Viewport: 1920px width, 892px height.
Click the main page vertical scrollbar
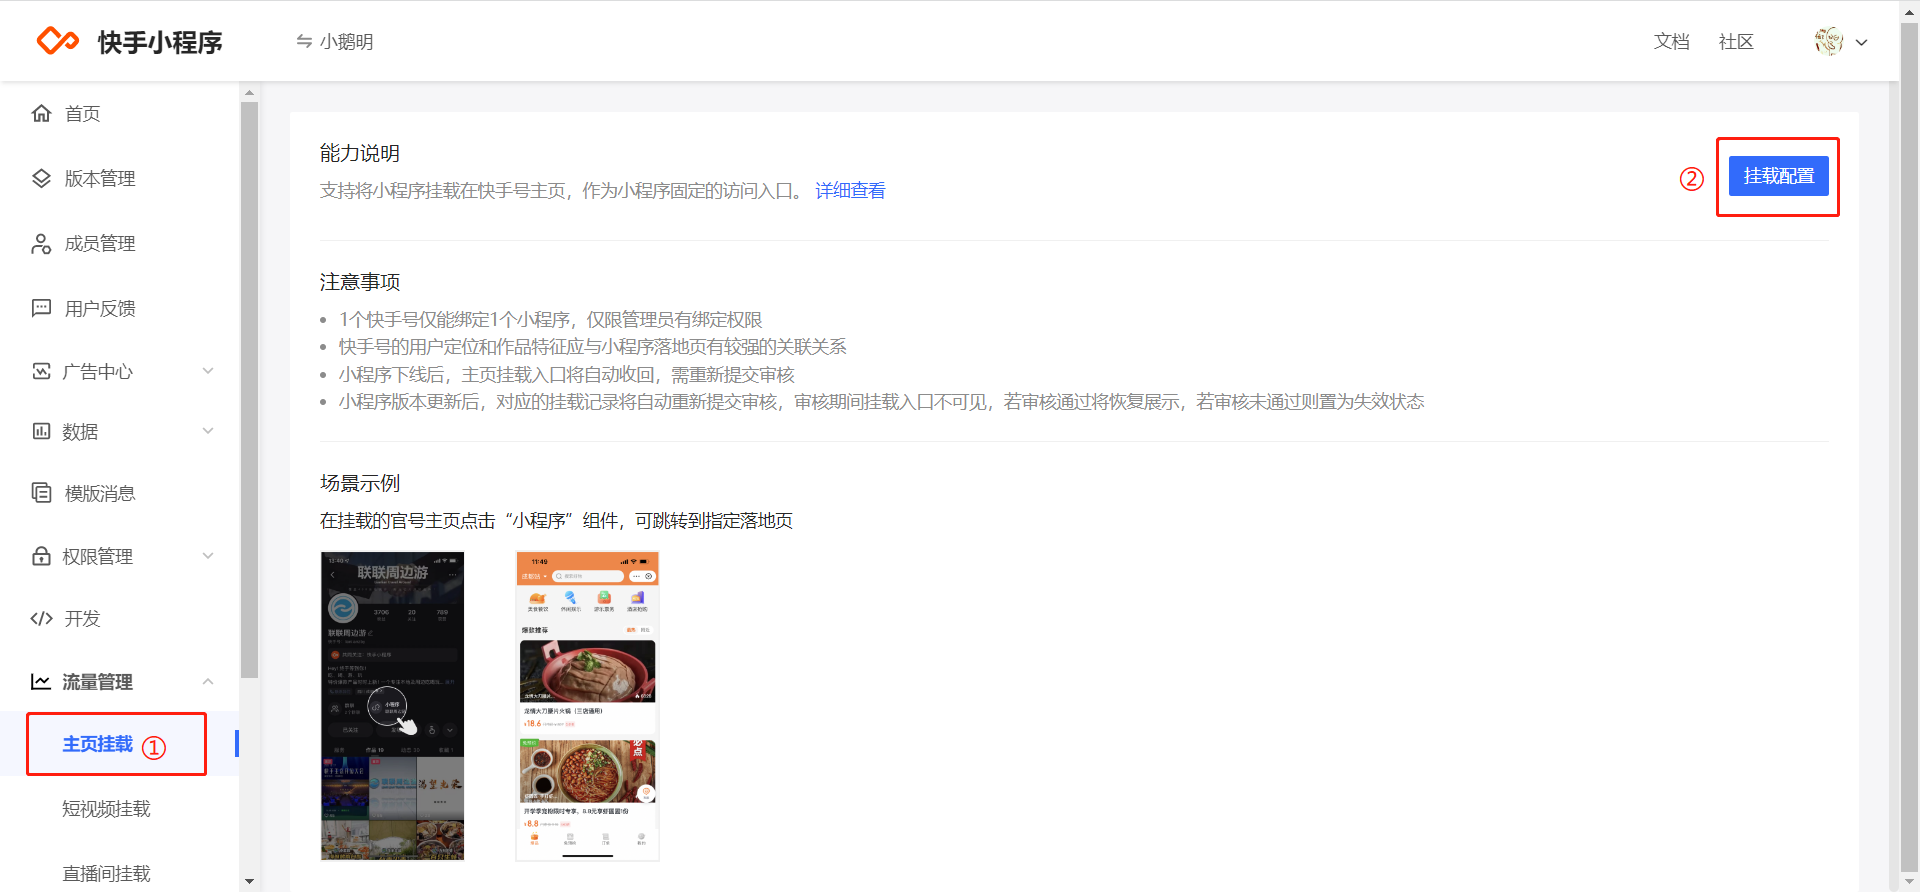click(x=1909, y=445)
